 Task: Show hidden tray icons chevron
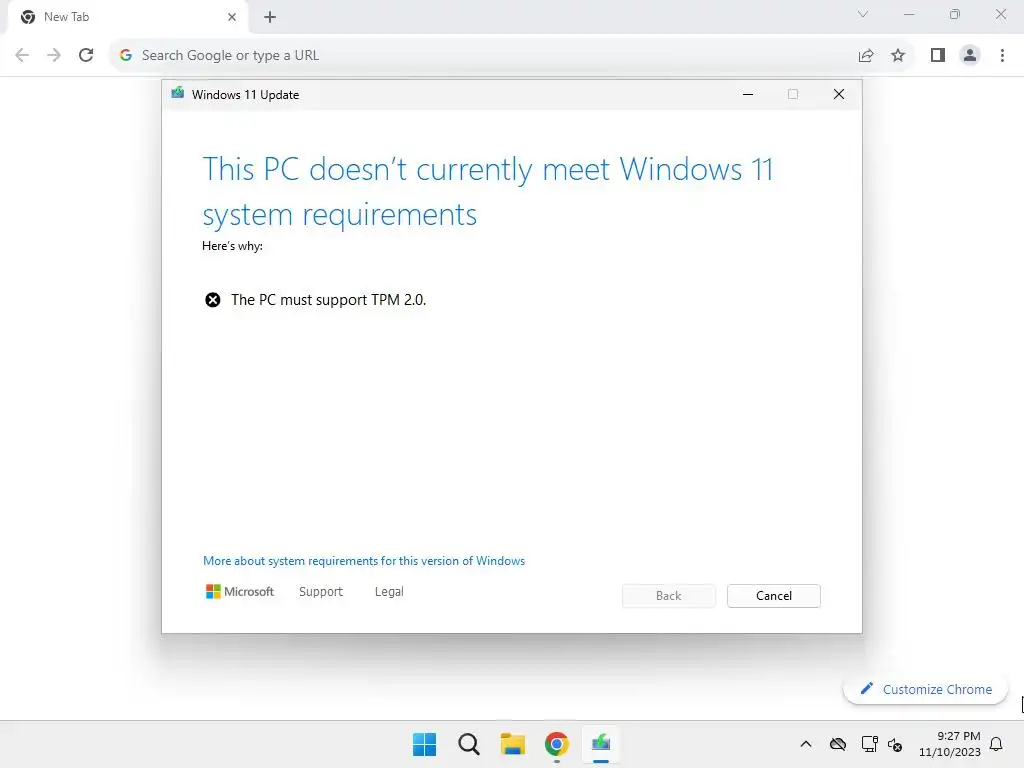click(806, 744)
